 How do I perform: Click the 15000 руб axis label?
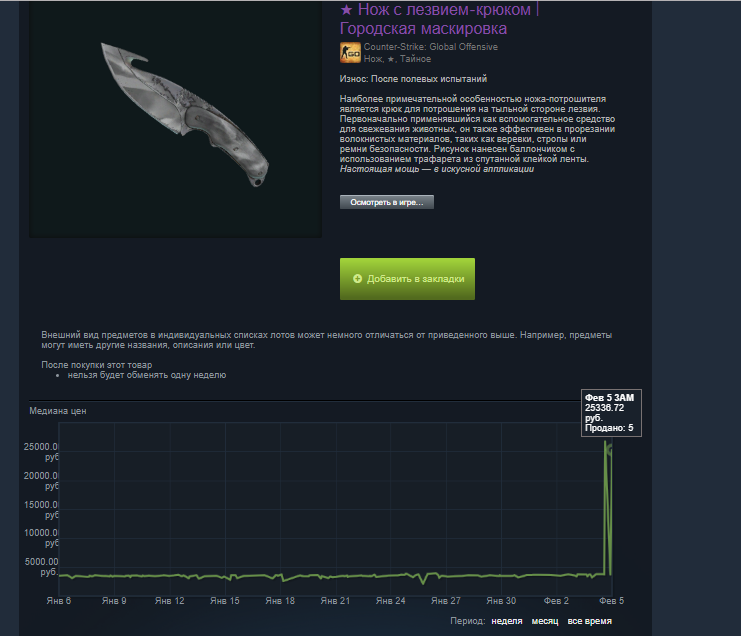[41, 509]
